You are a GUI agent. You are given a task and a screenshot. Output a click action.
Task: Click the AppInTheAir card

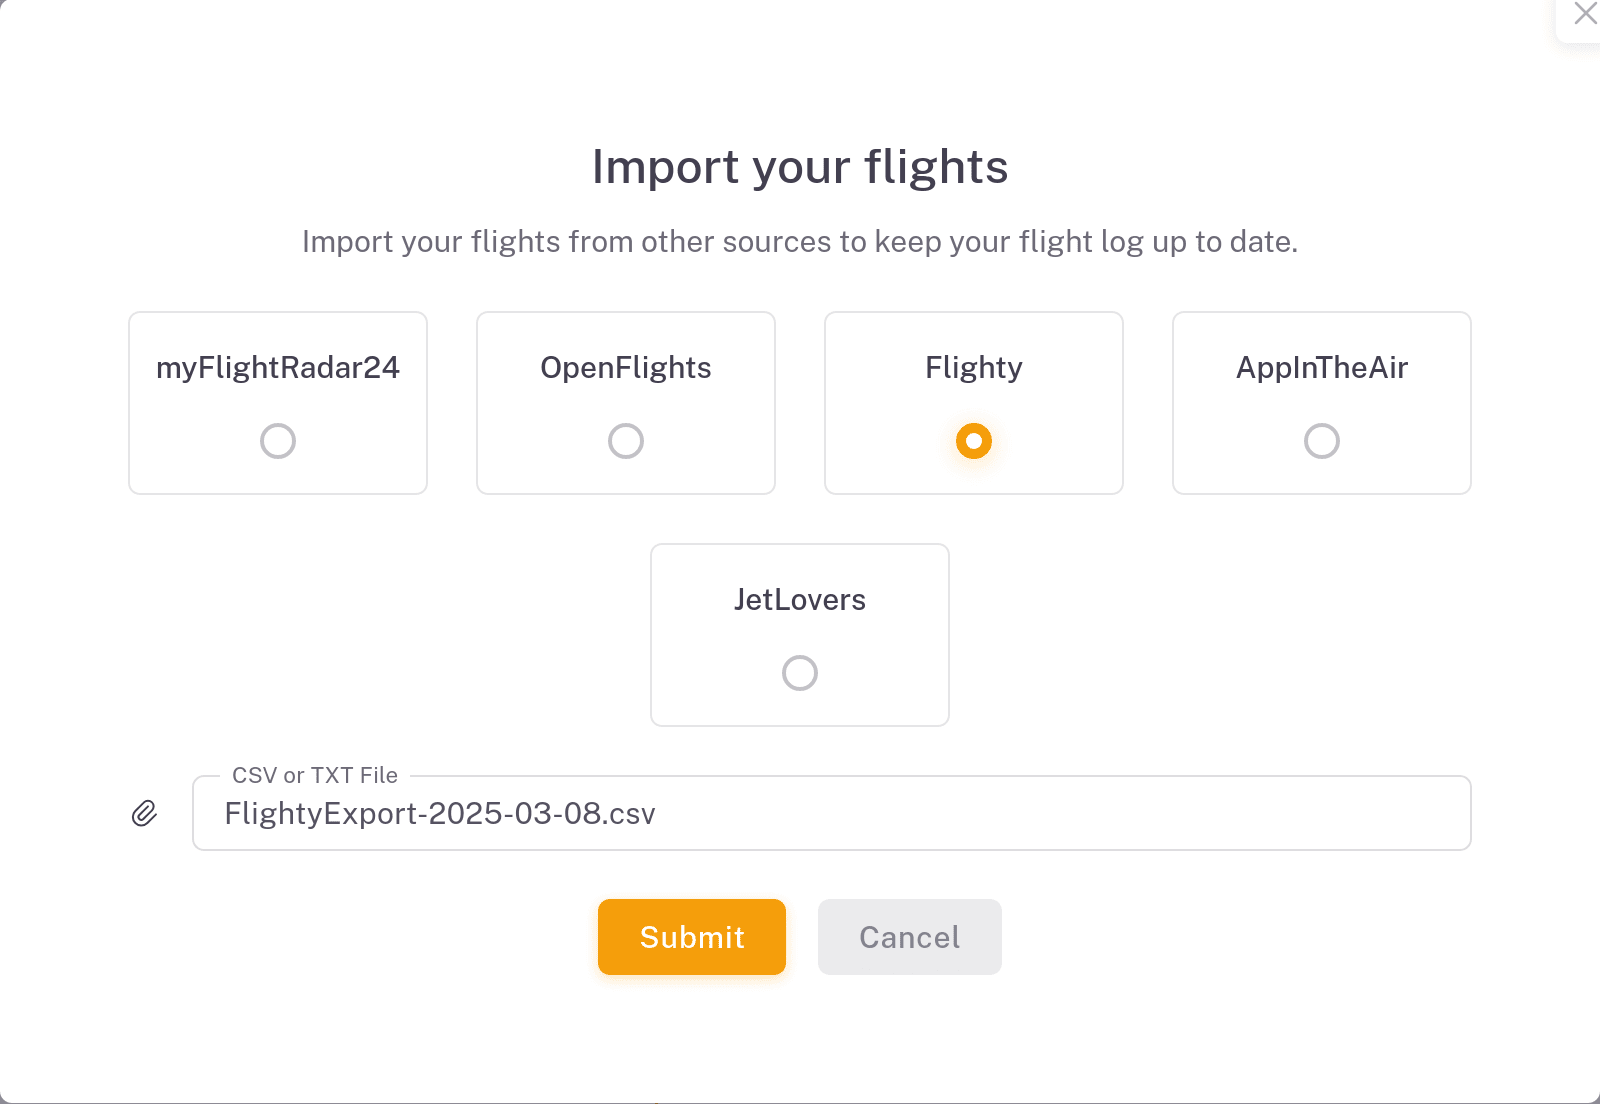coord(1322,403)
